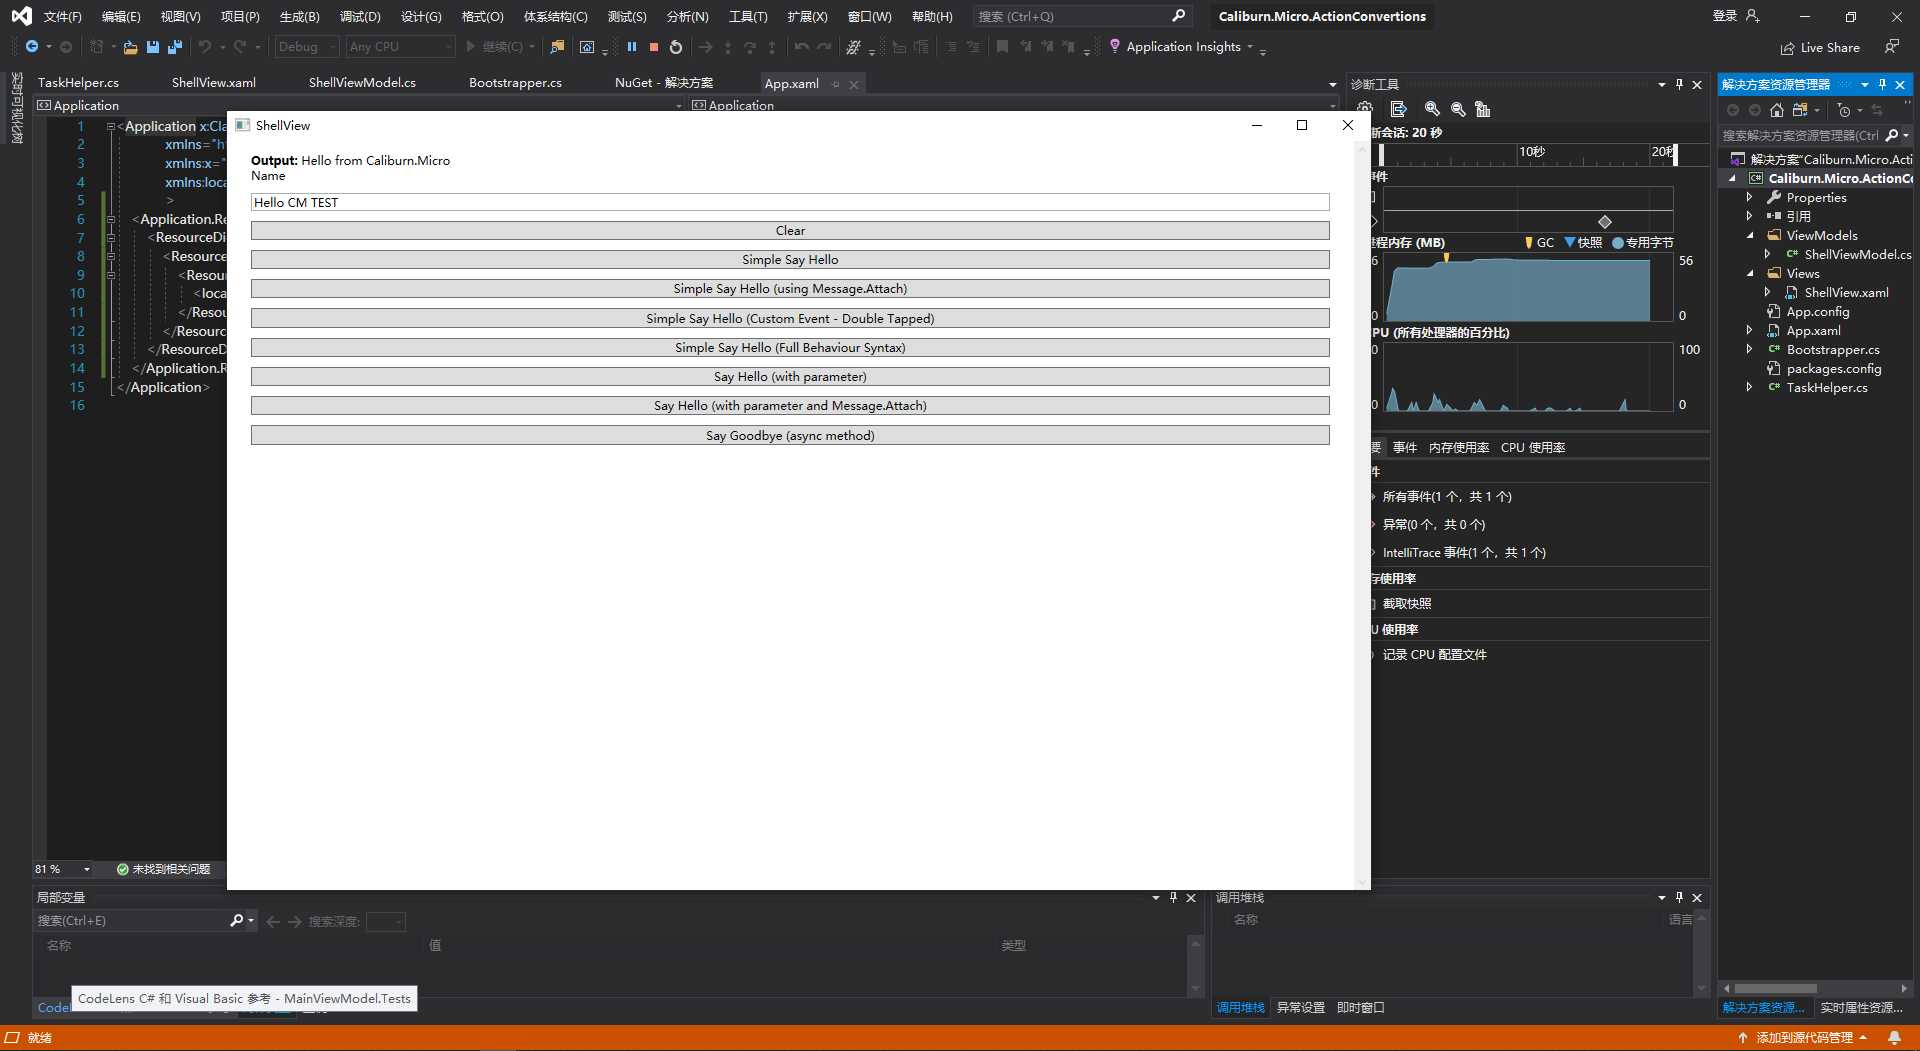Click the Visual Studio logo icon

(21, 16)
